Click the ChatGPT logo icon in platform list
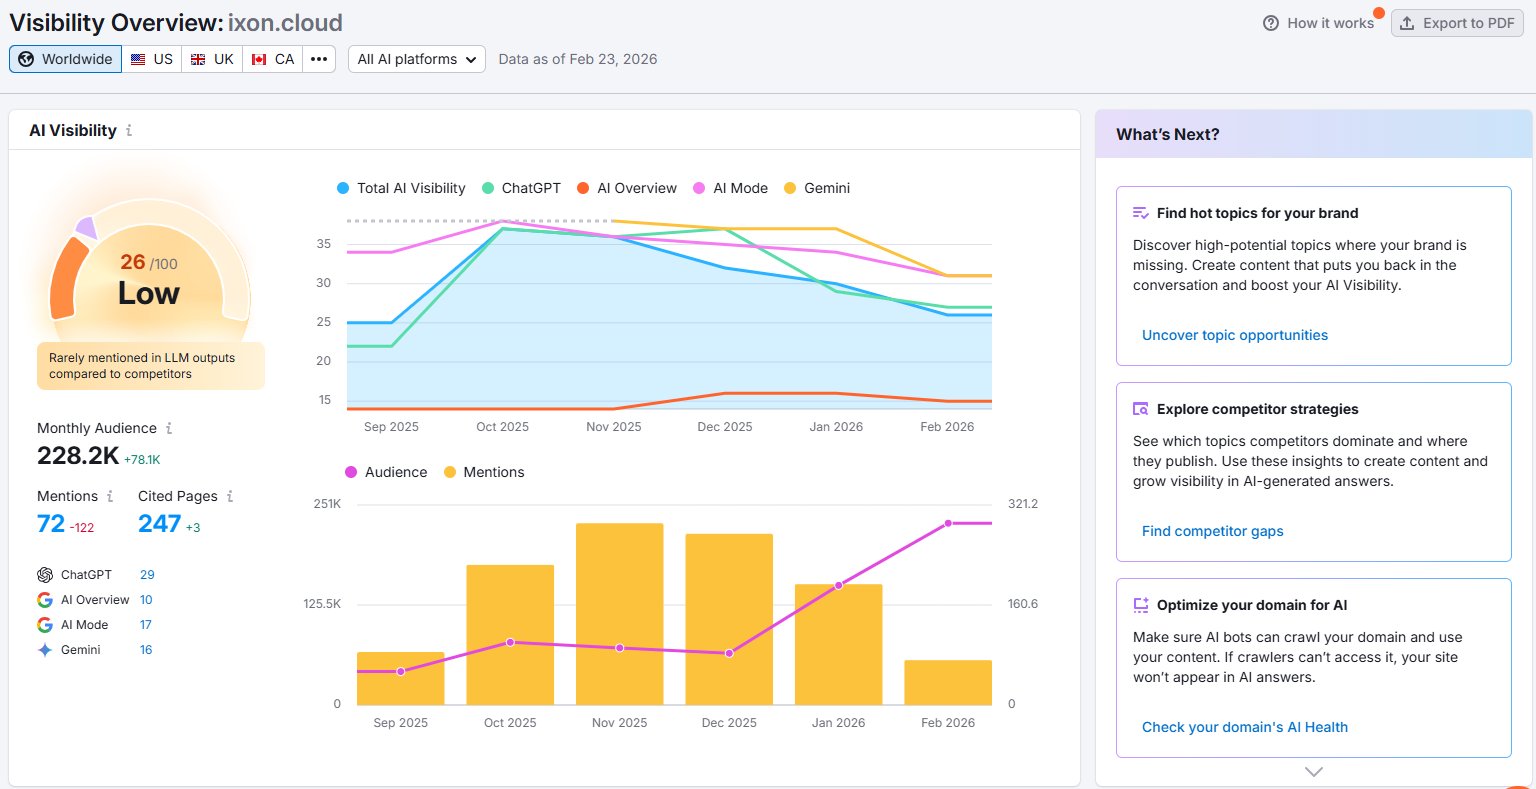This screenshot has height=789, width=1536. (x=45, y=575)
